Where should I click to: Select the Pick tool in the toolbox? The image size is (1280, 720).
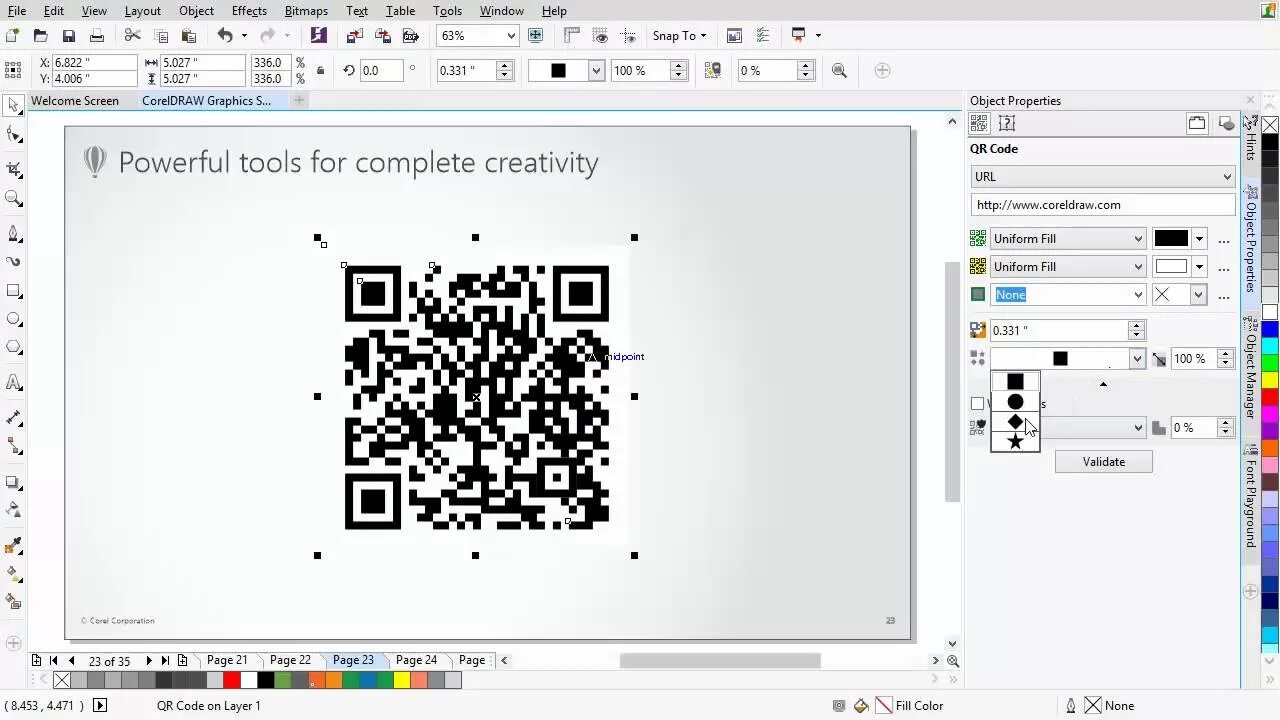coord(14,106)
